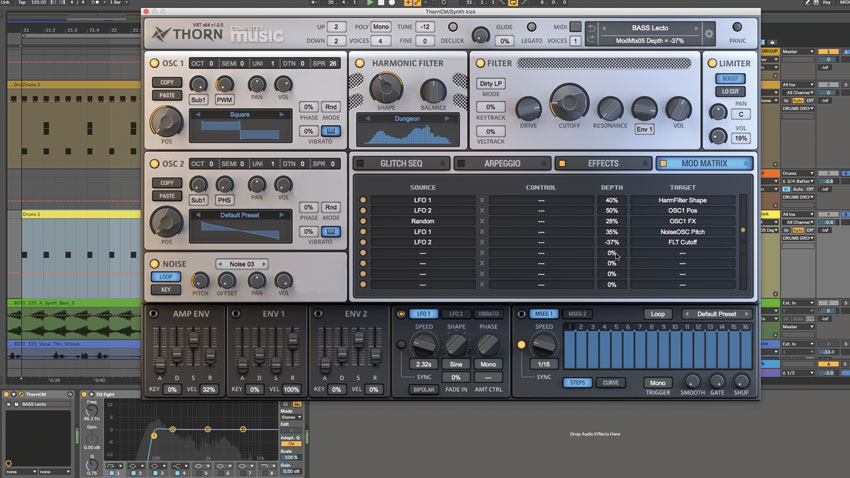Click OSC 1 vibrato waveform icon
The image size is (850, 478).
(331, 131)
